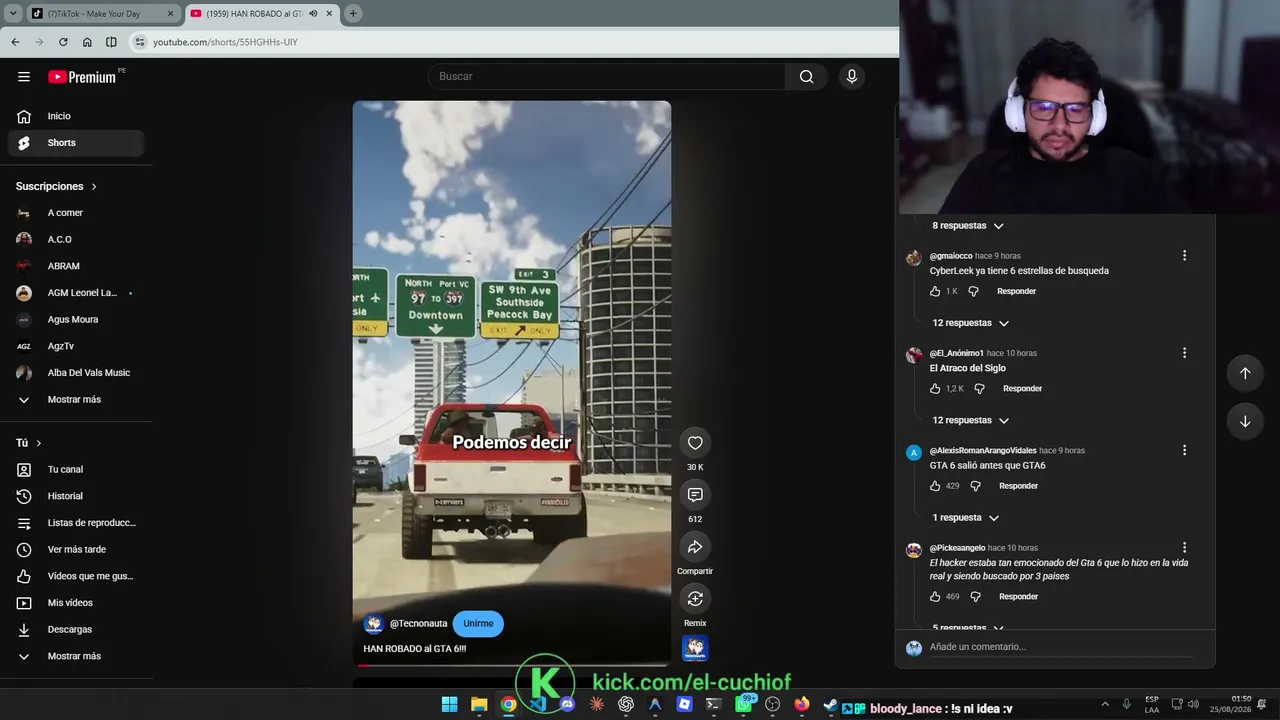Go to previous short with up arrow
Image resolution: width=1280 pixels, height=720 pixels.
coord(1245,373)
